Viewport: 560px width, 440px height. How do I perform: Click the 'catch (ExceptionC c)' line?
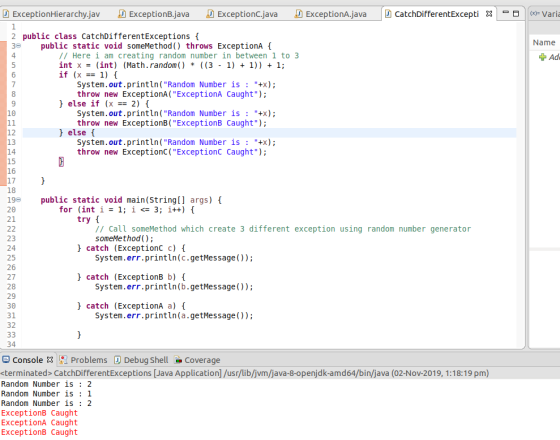pyautogui.click(x=131, y=248)
